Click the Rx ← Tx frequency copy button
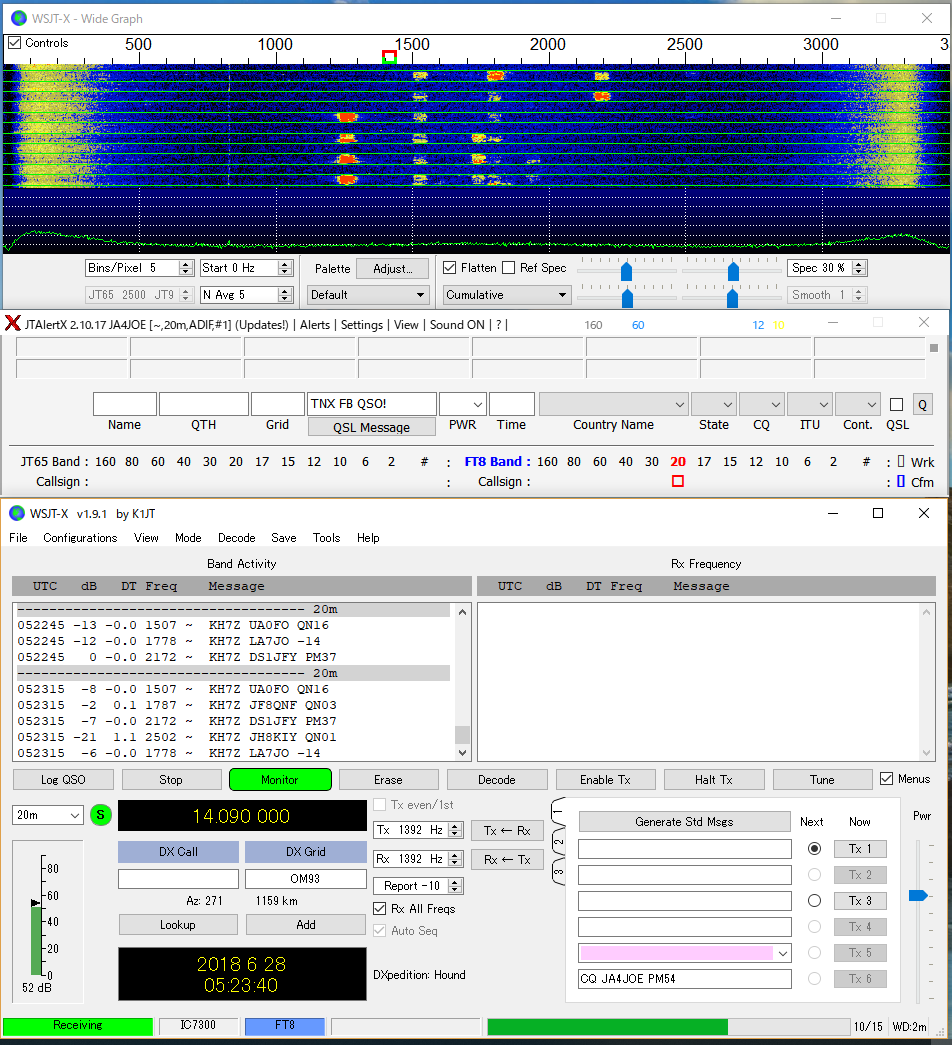Image resolution: width=952 pixels, height=1045 pixels. (507, 860)
